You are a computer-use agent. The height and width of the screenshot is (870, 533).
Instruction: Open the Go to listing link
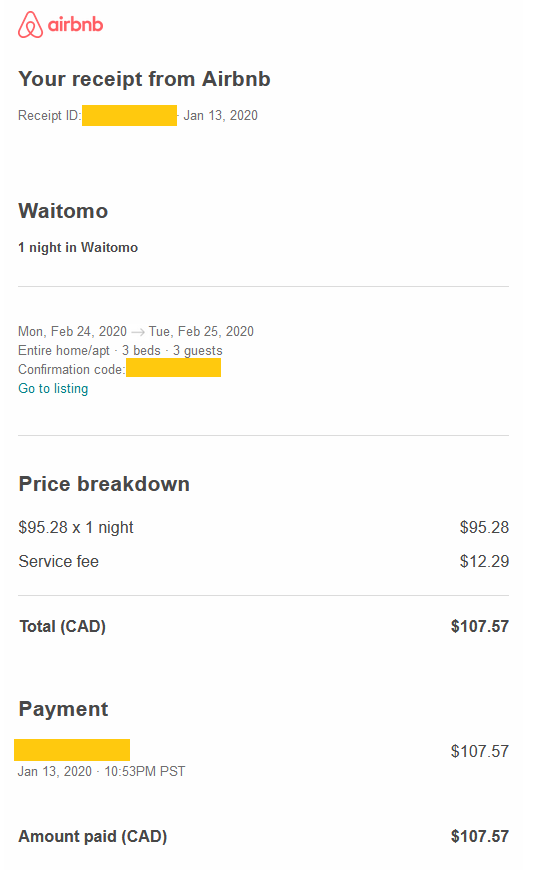(x=53, y=388)
